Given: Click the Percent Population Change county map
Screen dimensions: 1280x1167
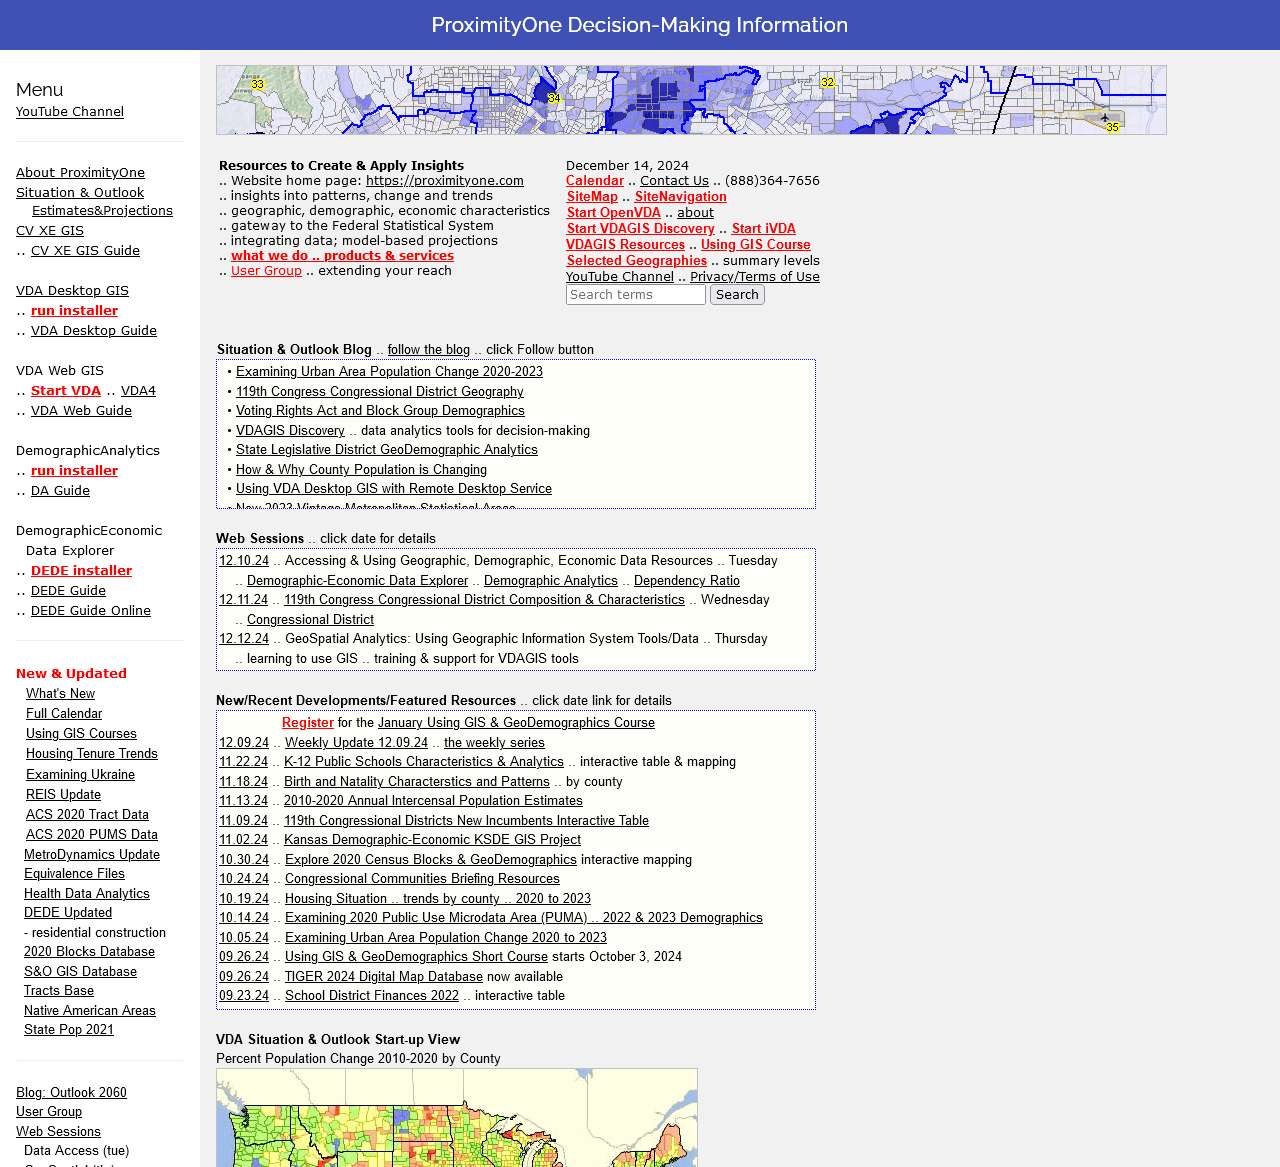Looking at the screenshot, I should point(457,1117).
